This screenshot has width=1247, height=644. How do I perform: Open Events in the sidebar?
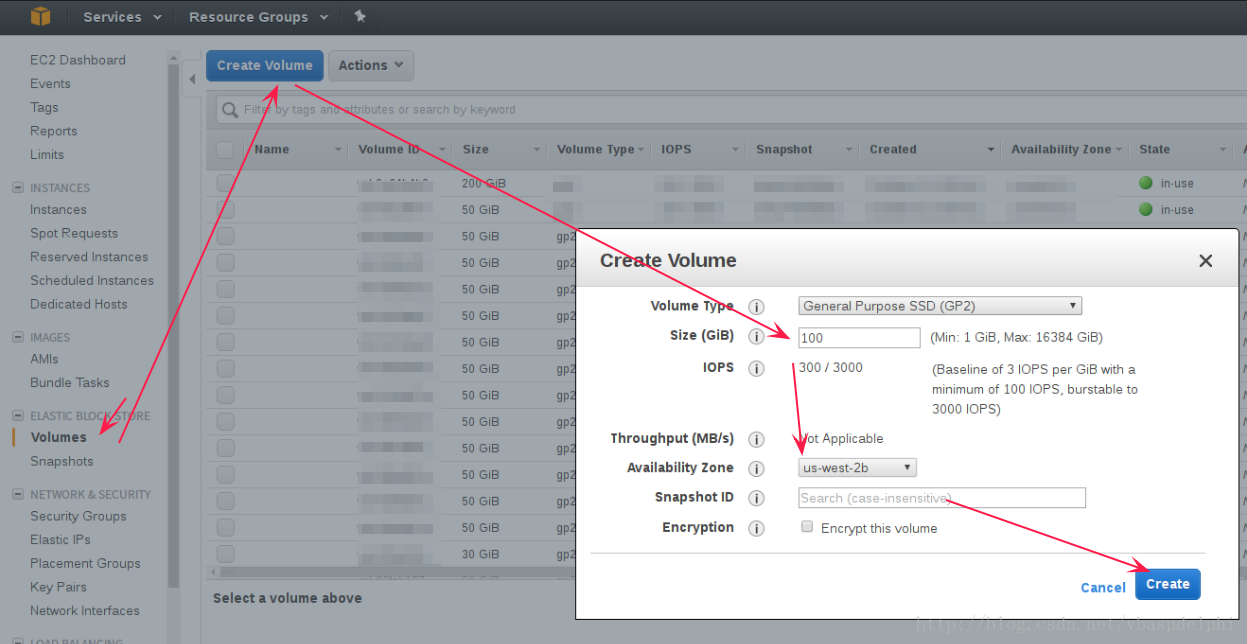coord(50,84)
